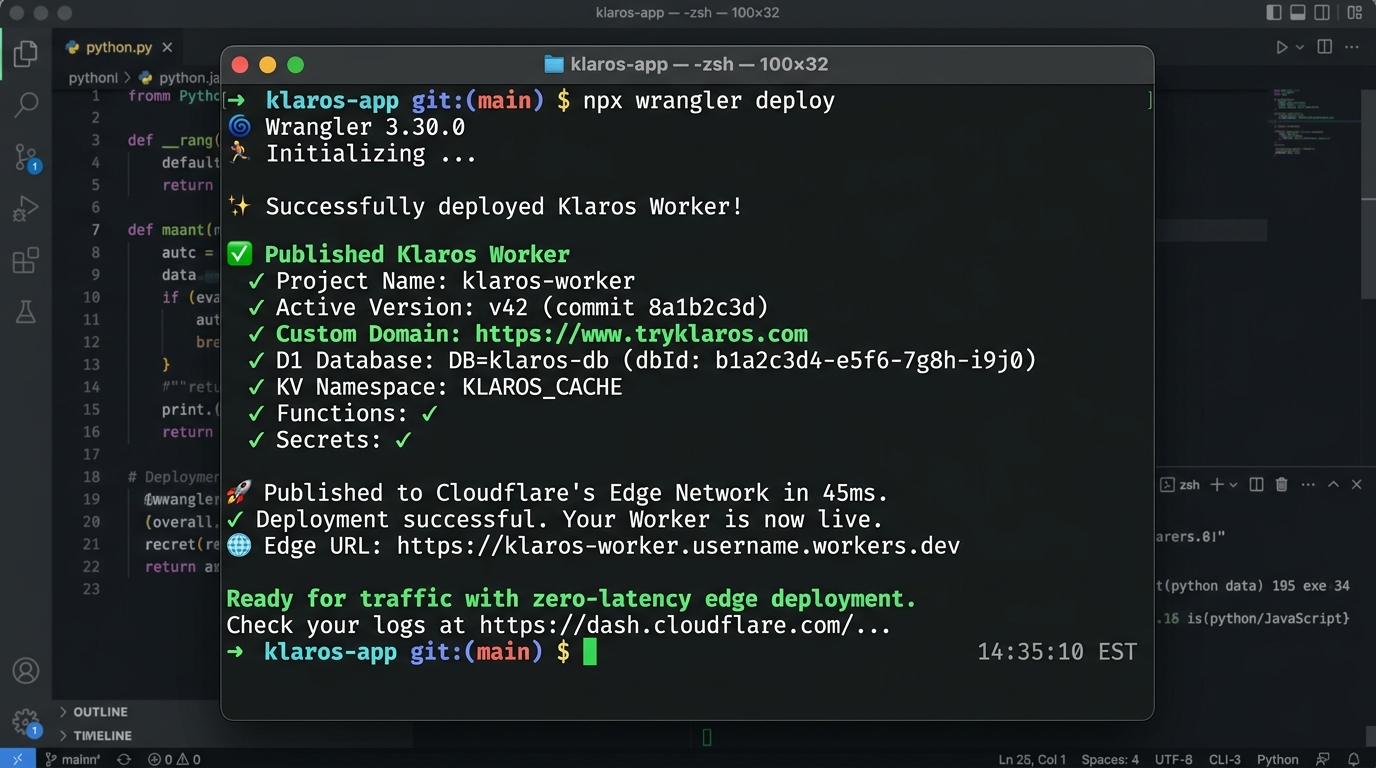Toggle the bottom panel visibility
The image size is (1376, 768).
pos(1298,13)
